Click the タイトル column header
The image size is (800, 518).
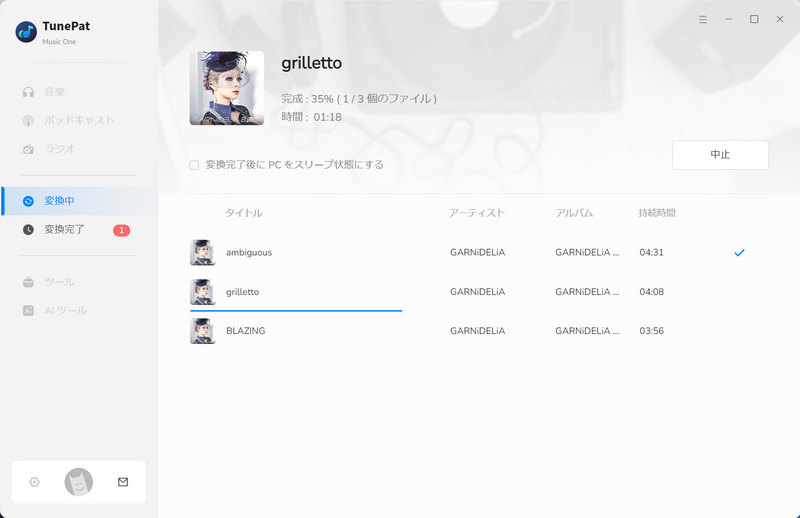pos(244,213)
